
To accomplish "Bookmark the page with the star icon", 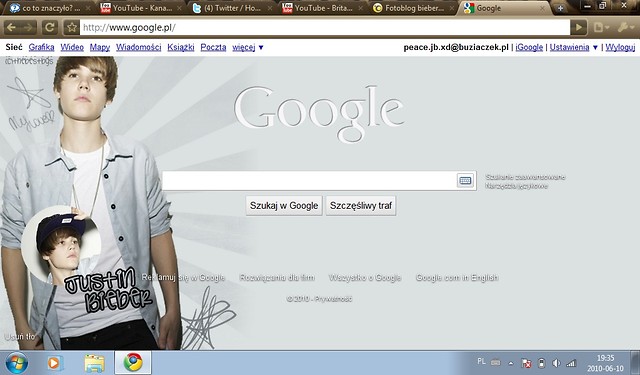I will pos(71,27).
